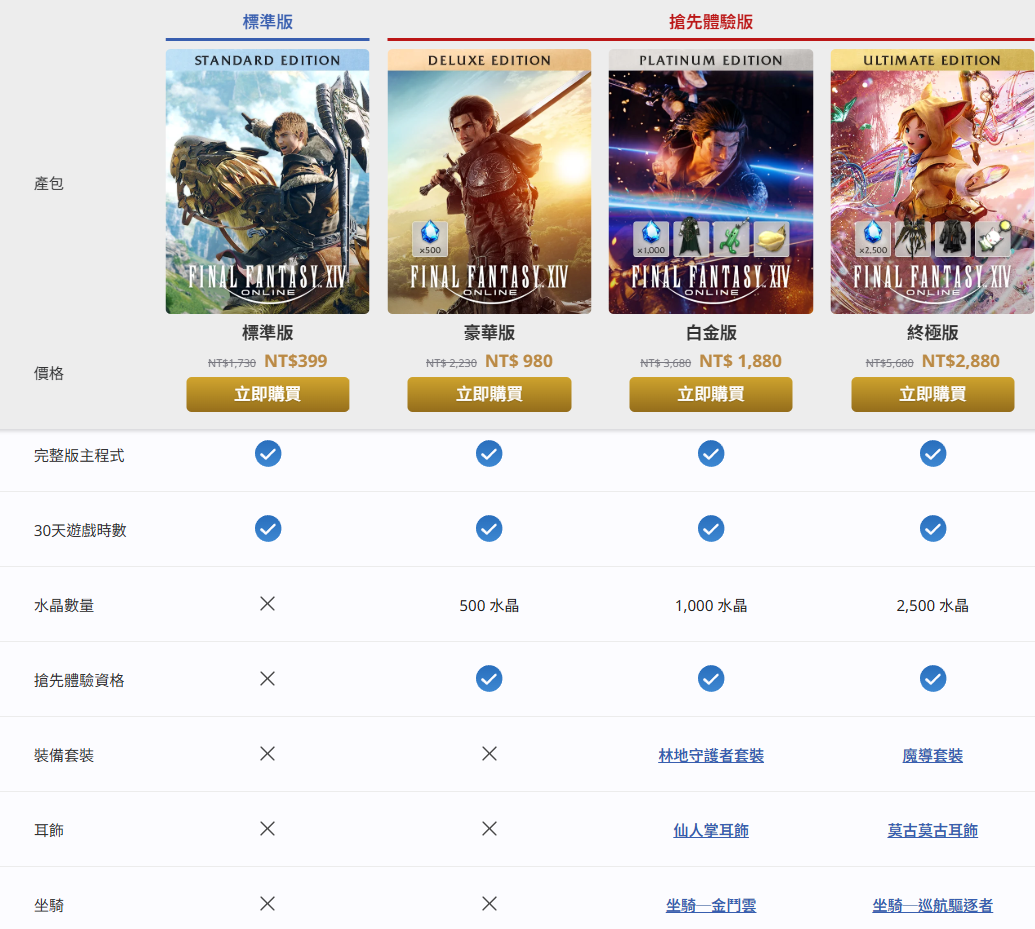Viewport: 1035px width, 929px height.
Task: Click the 坐騎 X mark for 豪華版
Action: point(489,903)
